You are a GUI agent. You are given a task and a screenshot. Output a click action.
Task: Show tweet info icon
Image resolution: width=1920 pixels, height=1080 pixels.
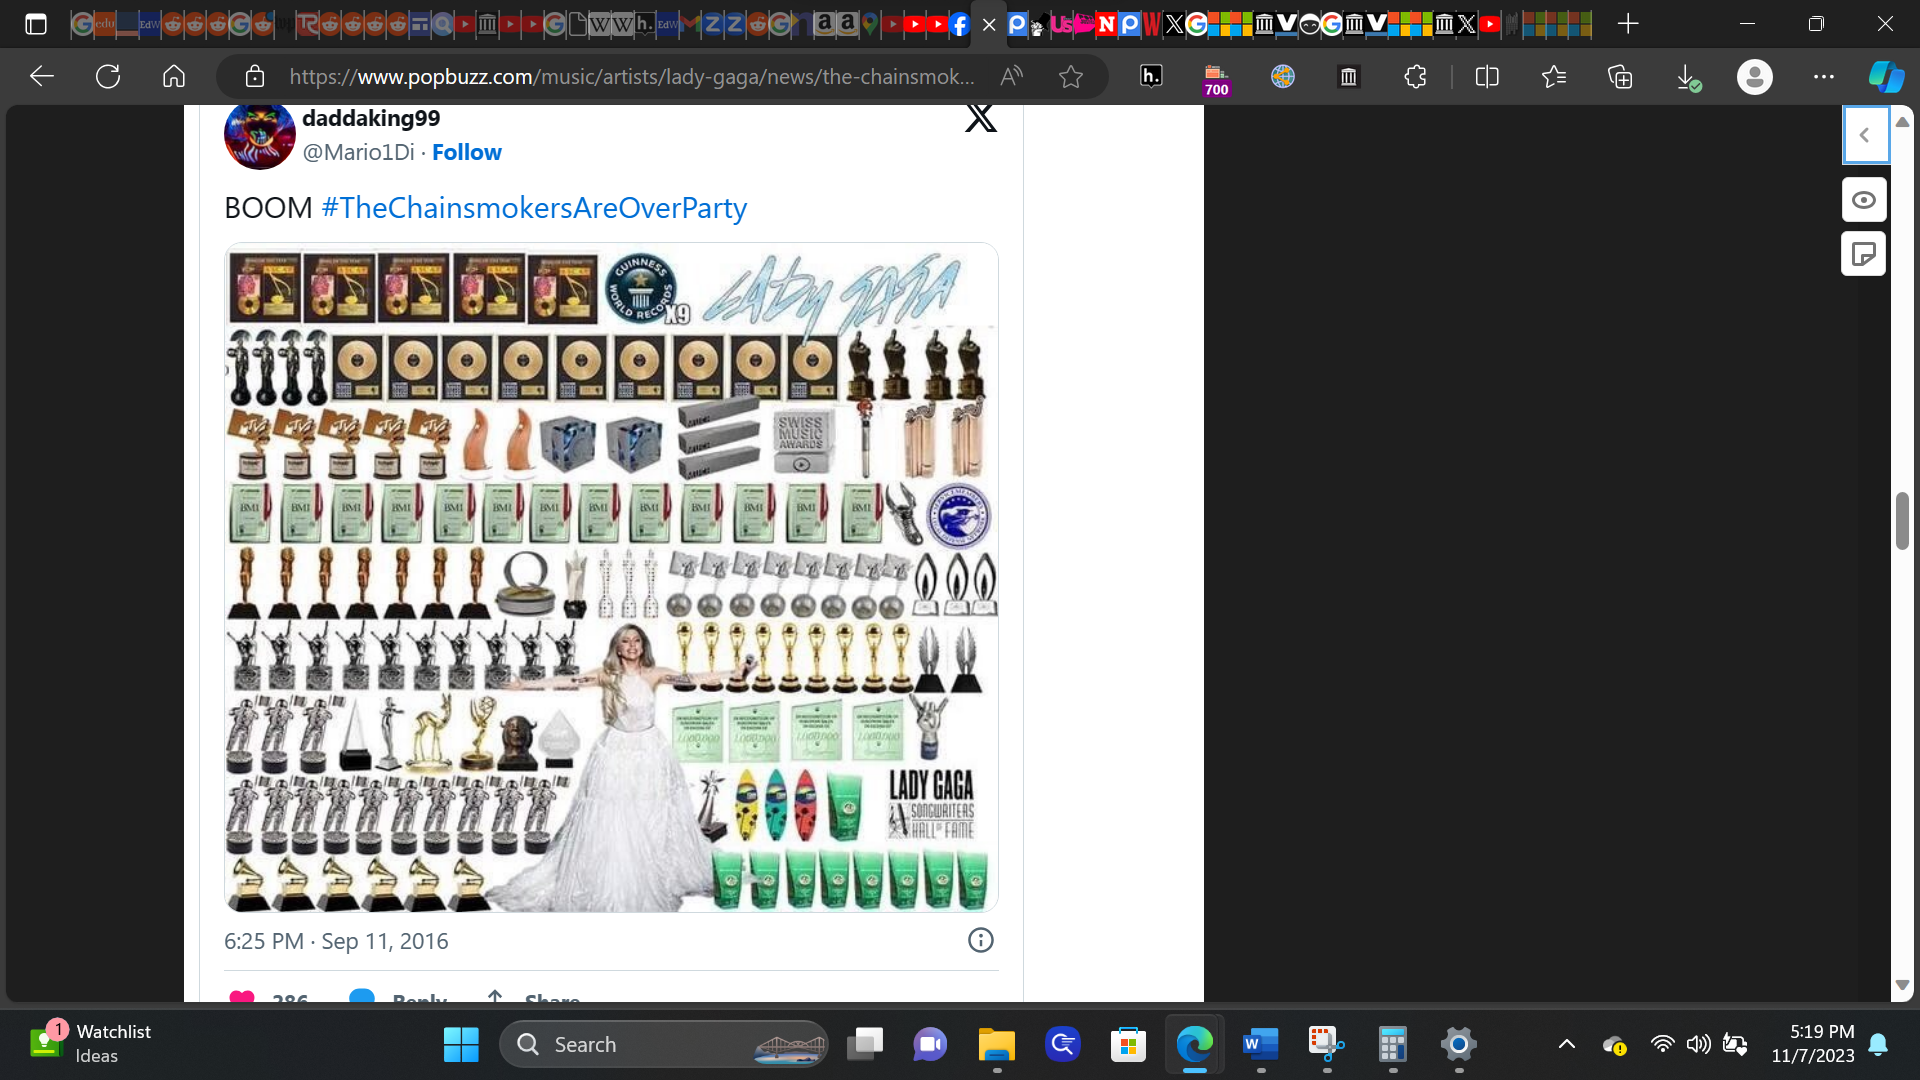coord(981,940)
